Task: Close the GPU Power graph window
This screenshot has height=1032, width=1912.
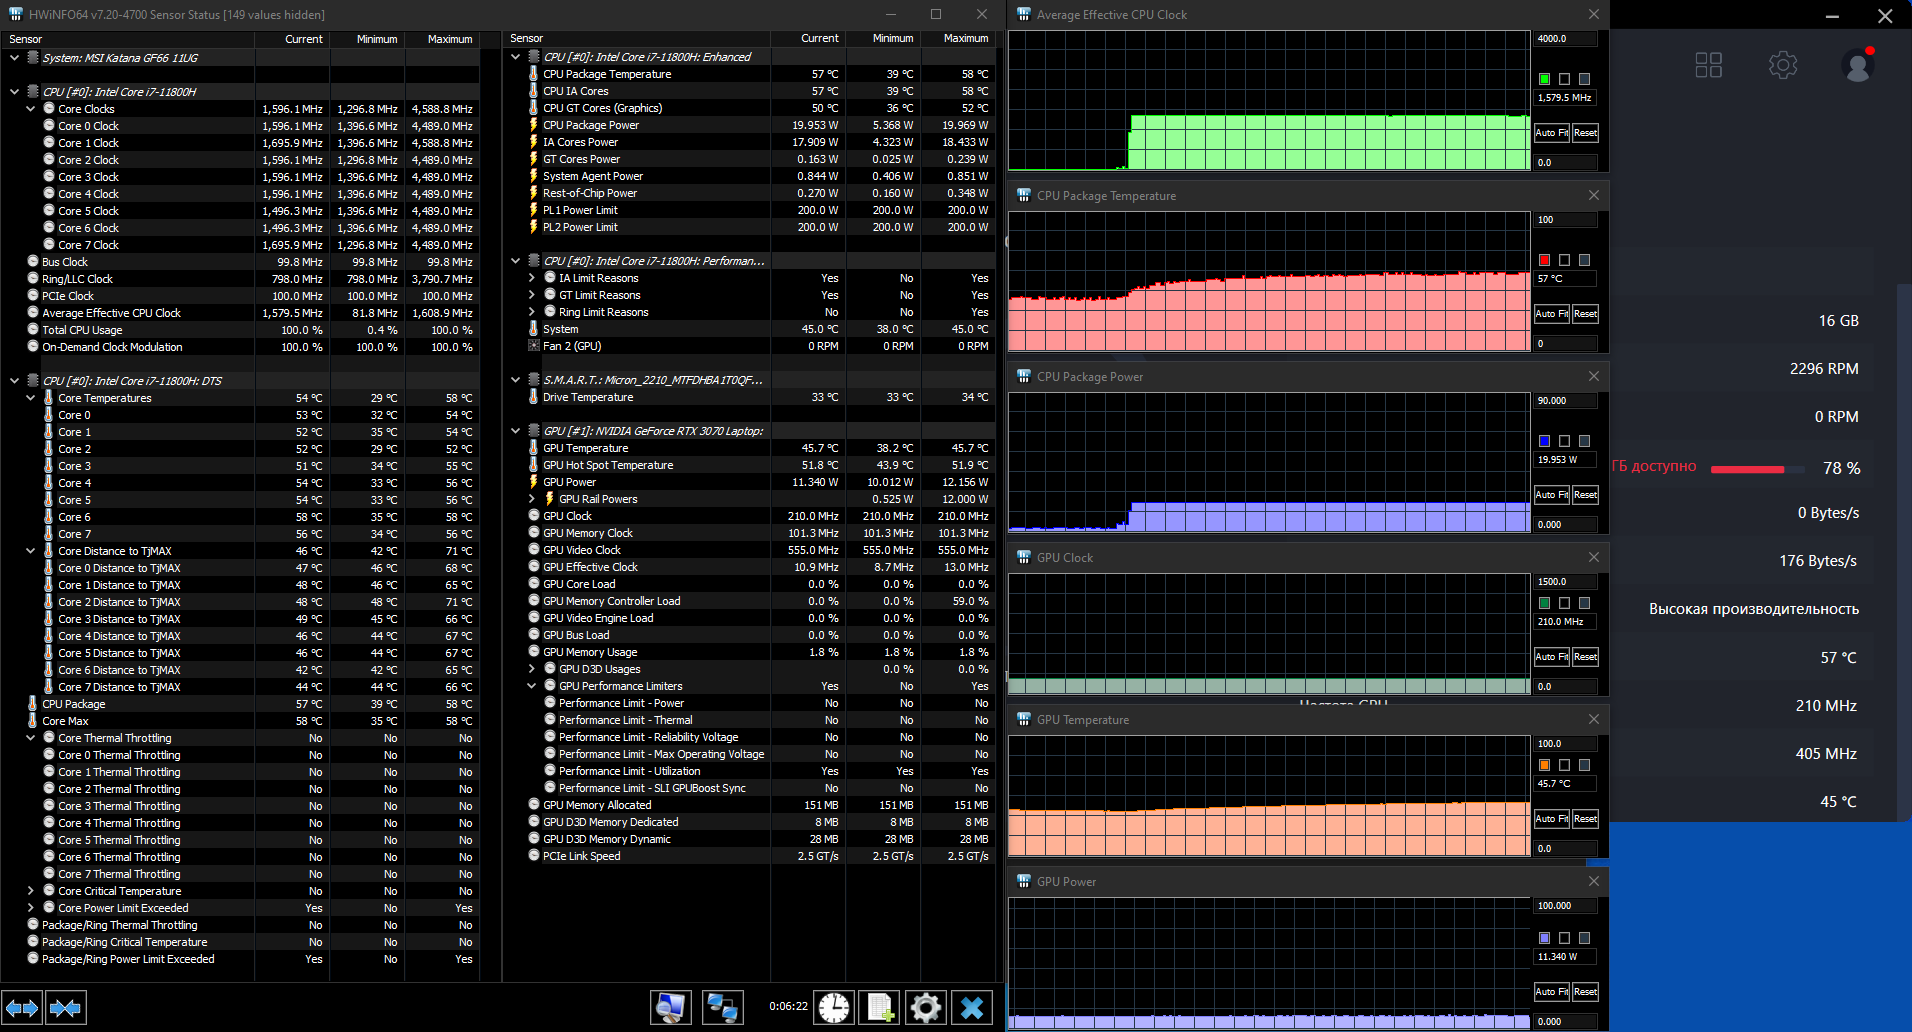Action: pyautogui.click(x=1594, y=881)
